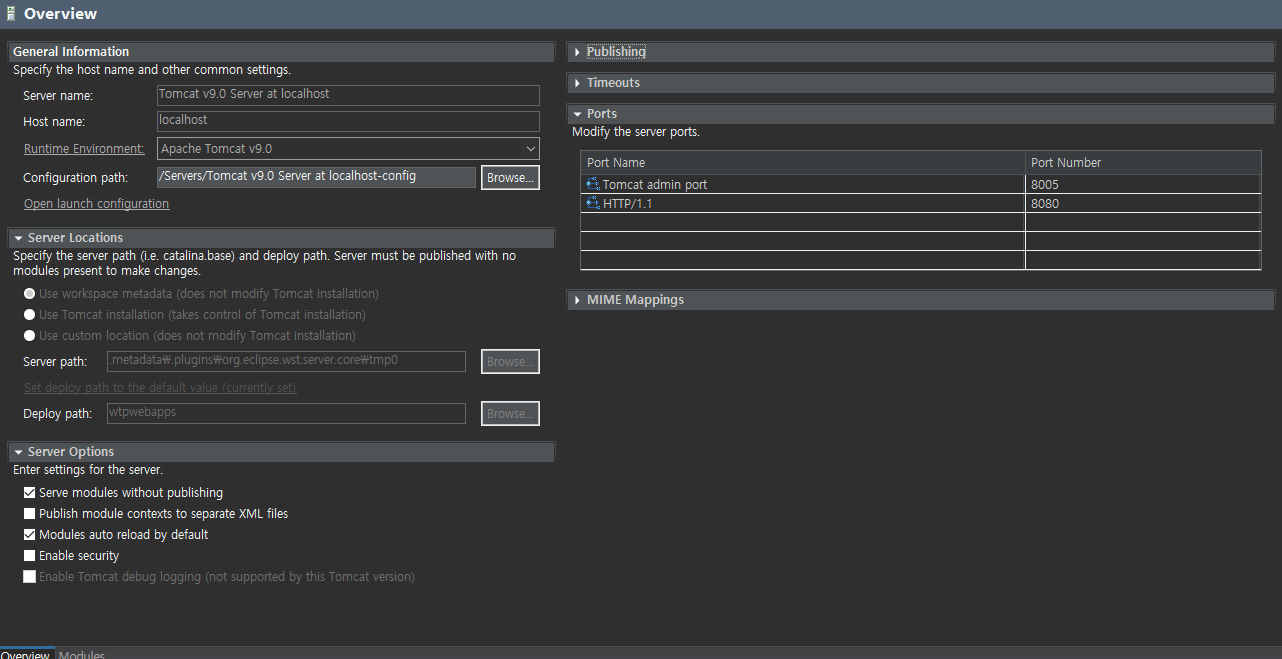Collapse the Server Locations section
Image resolution: width=1282 pixels, height=659 pixels.
19,238
